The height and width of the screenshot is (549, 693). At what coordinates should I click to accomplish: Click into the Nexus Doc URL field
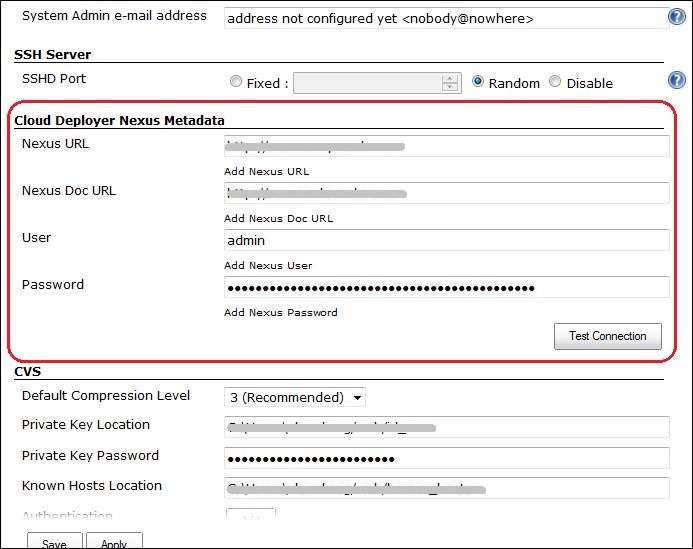(x=446, y=193)
